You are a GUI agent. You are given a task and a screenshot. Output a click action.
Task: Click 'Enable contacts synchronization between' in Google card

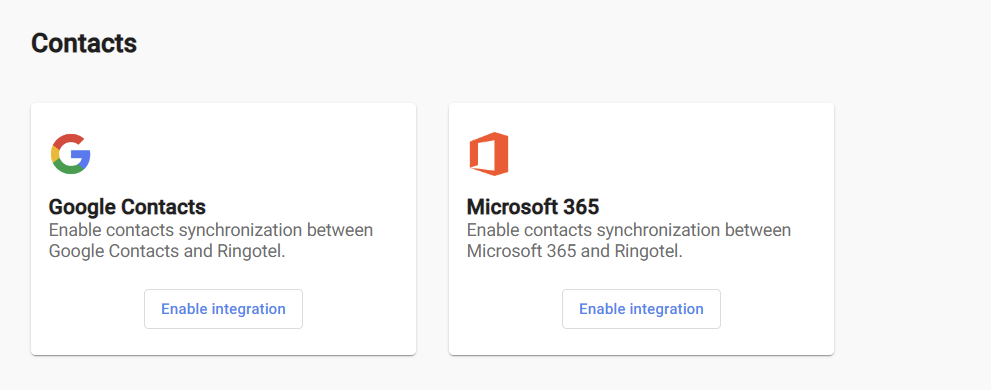(x=211, y=229)
